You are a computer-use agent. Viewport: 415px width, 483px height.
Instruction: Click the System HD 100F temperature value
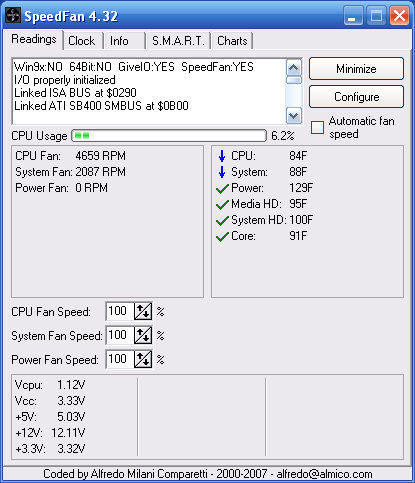tap(301, 220)
